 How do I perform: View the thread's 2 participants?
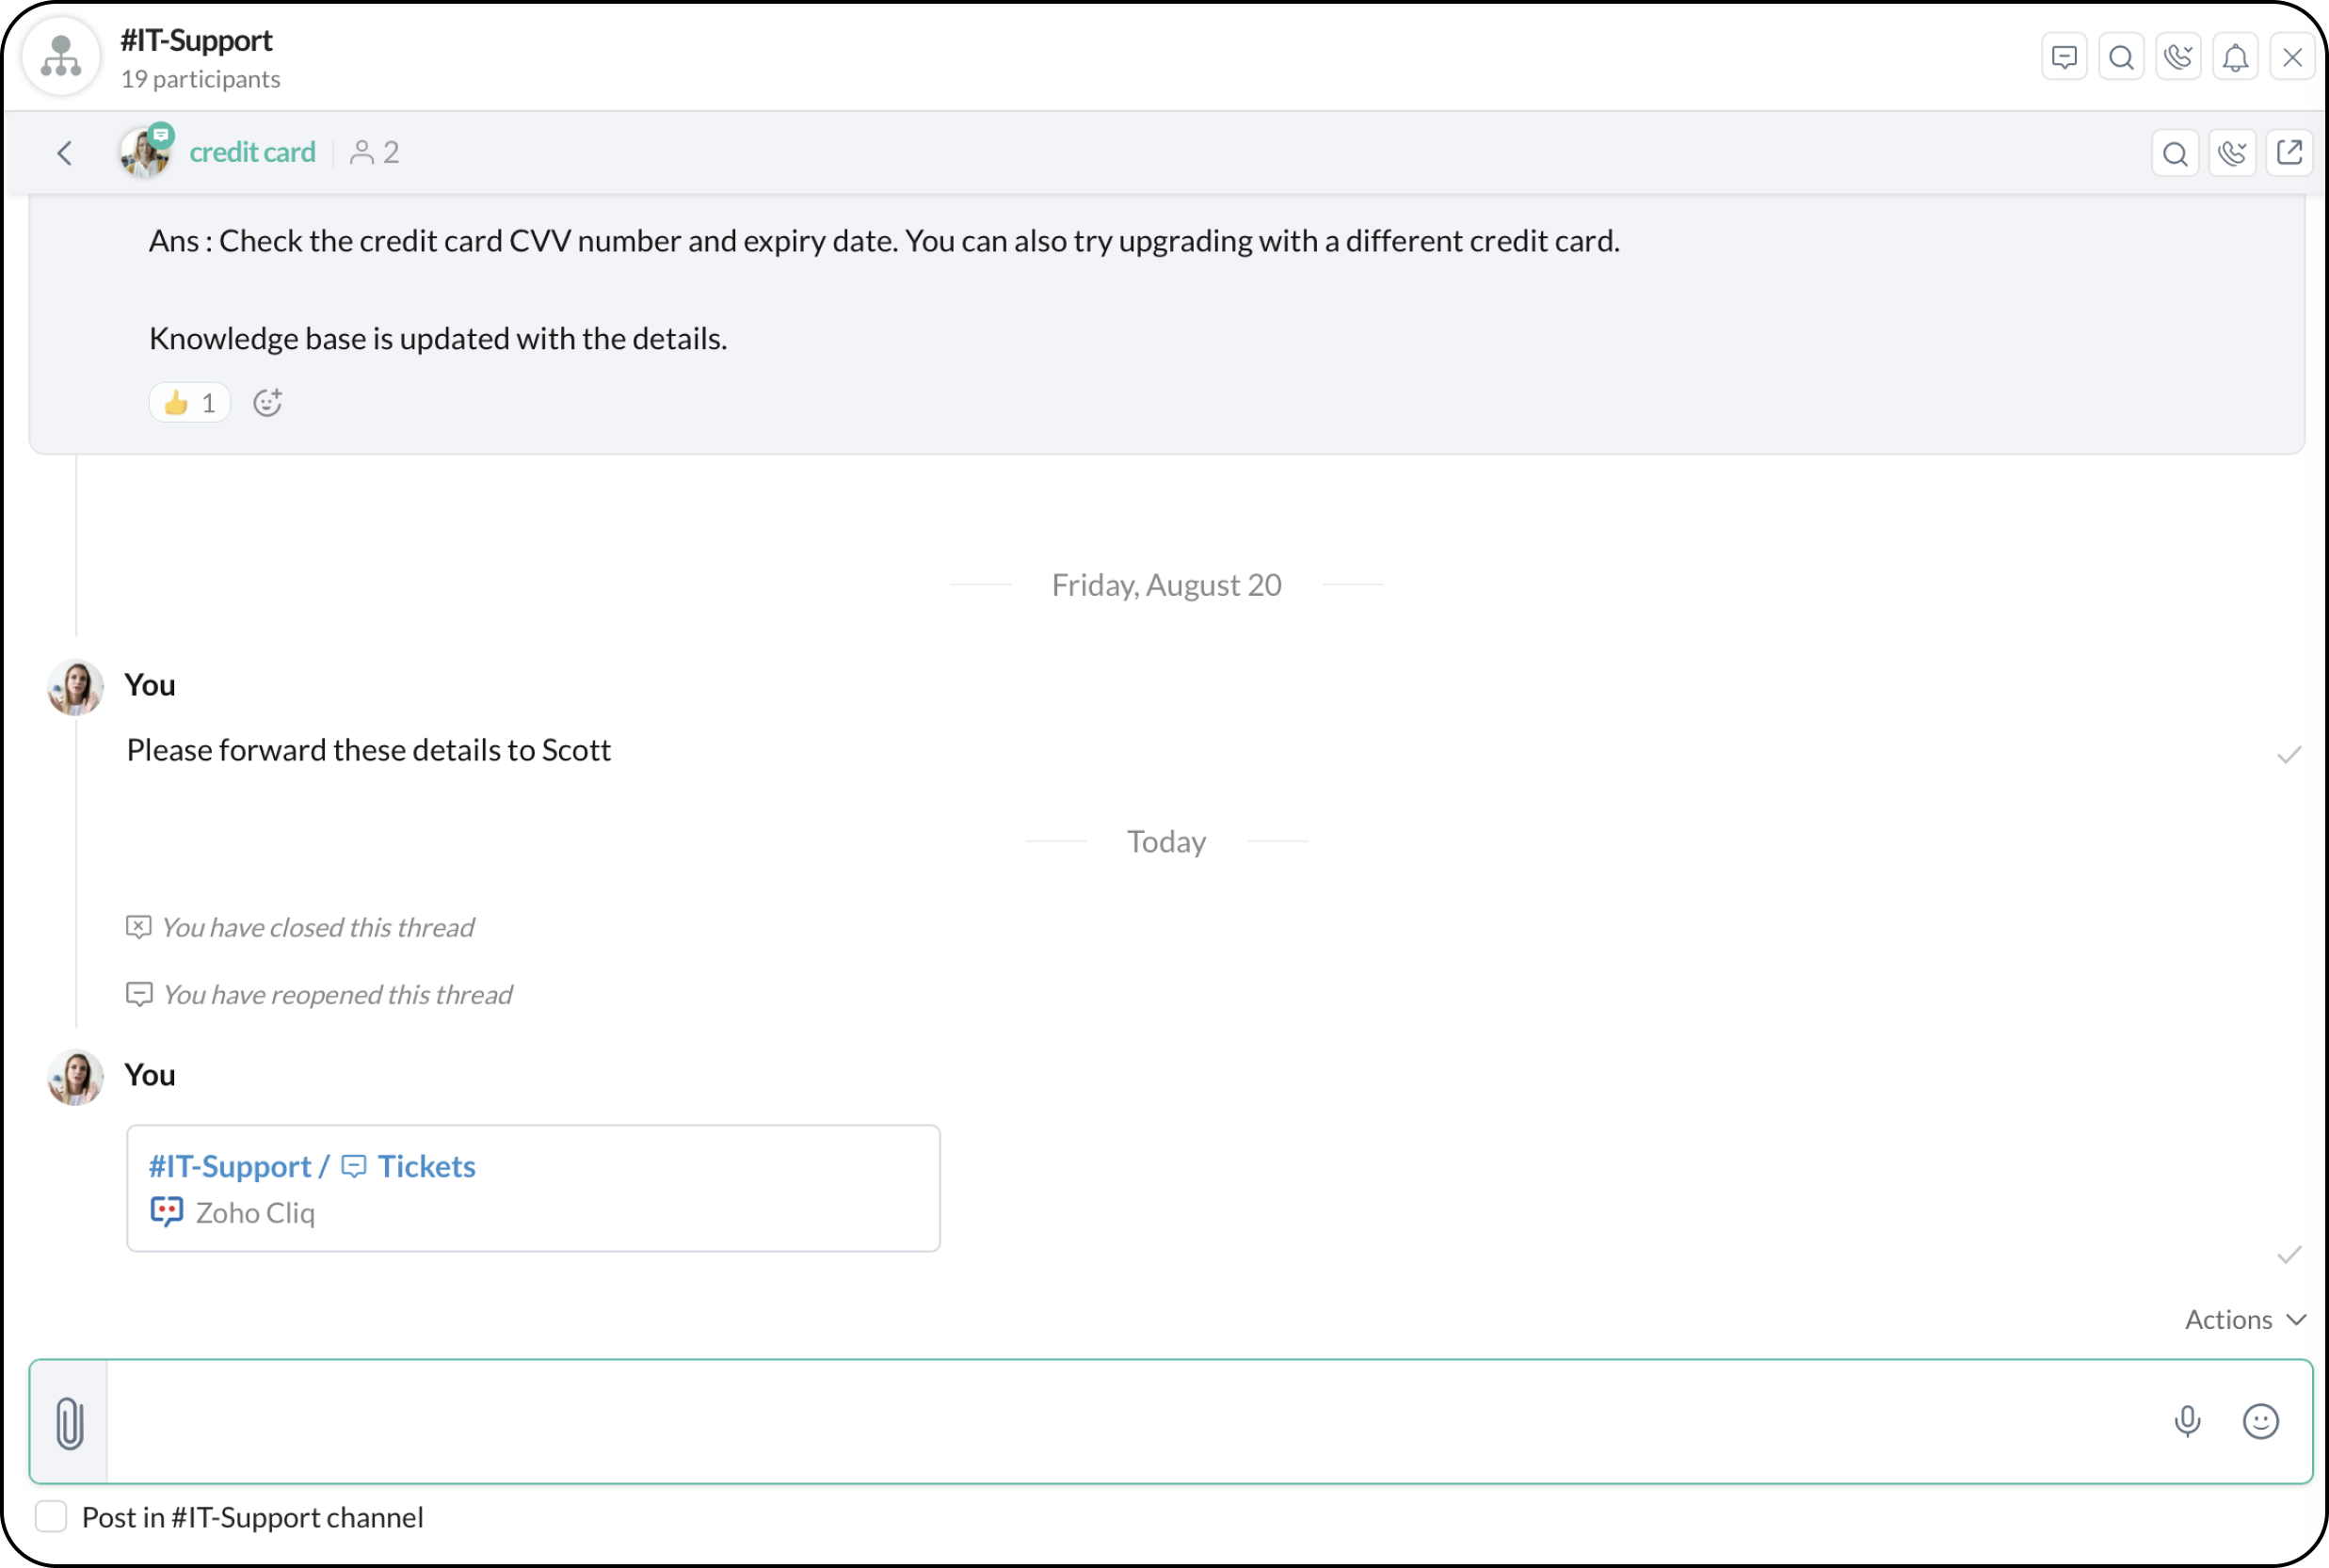tap(375, 152)
